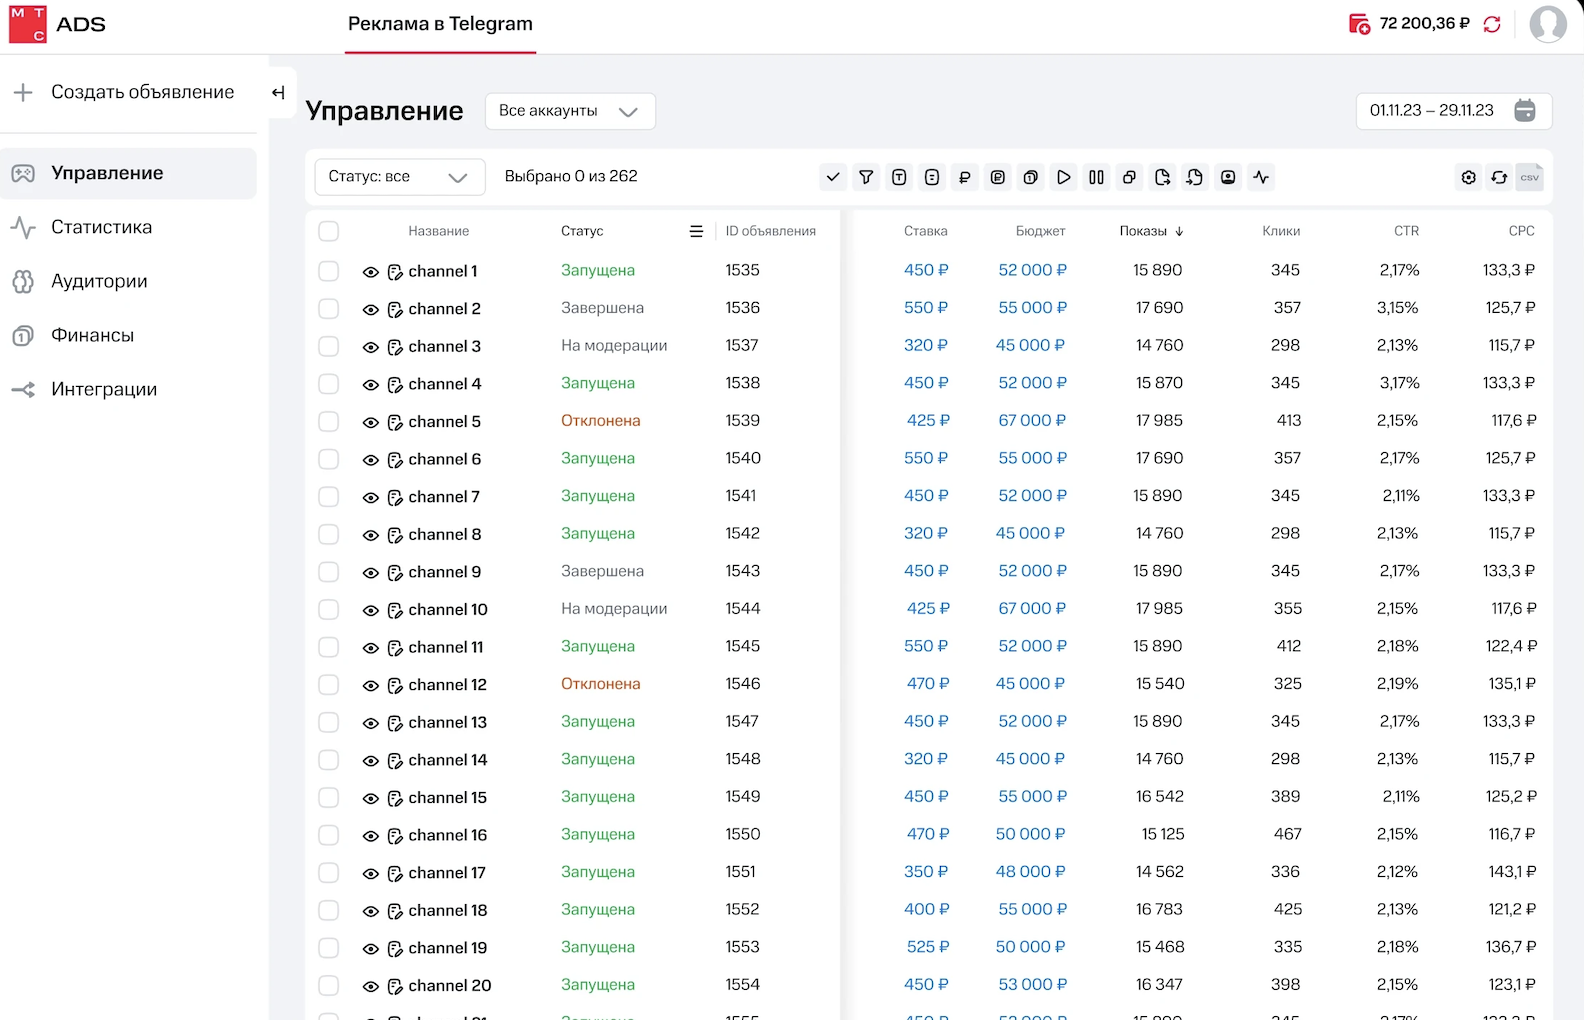Open the edit icon beside channel 15

point(395,798)
